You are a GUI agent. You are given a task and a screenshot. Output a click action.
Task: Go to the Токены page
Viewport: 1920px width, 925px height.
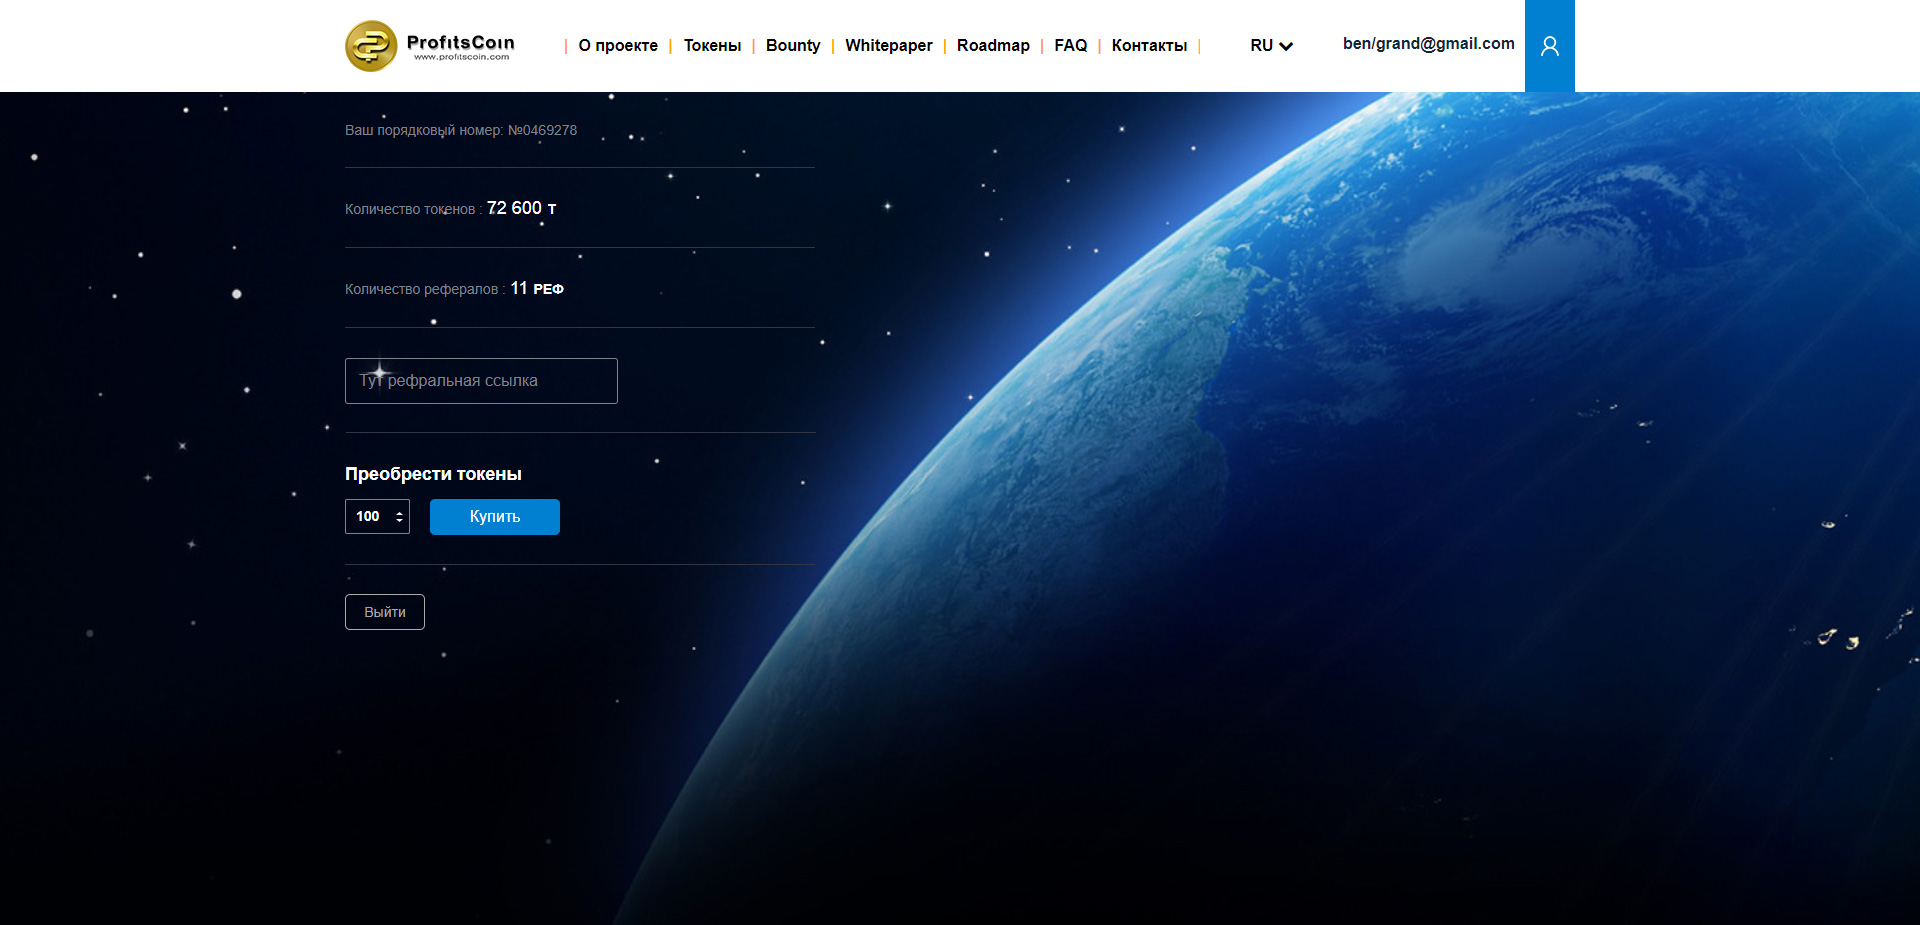712,46
